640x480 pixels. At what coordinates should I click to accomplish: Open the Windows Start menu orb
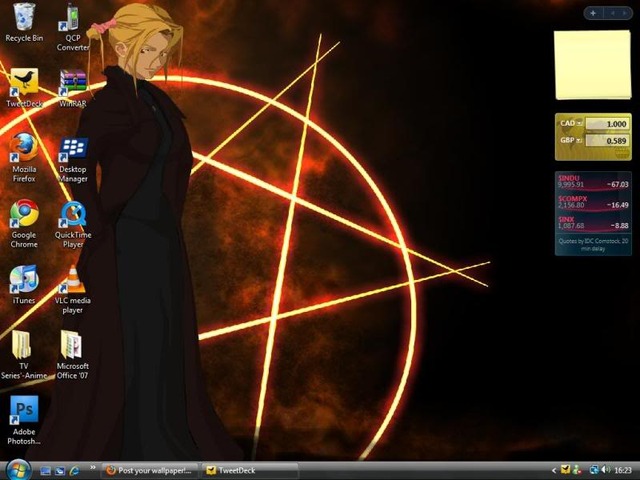(17, 470)
